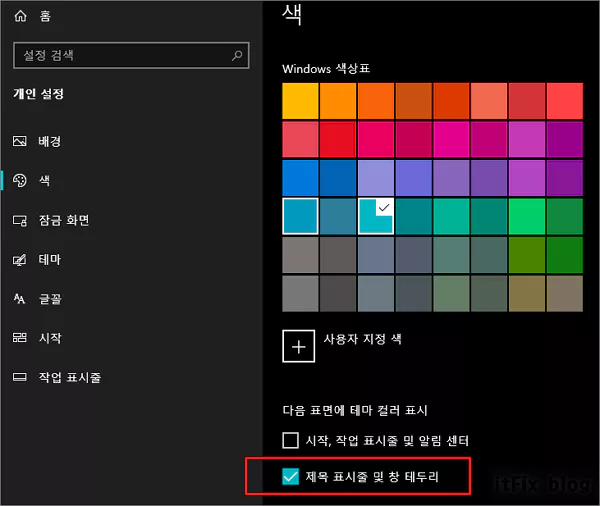
Task: Choose the medium gray swatch starting the last row
Action: [x=300, y=294]
